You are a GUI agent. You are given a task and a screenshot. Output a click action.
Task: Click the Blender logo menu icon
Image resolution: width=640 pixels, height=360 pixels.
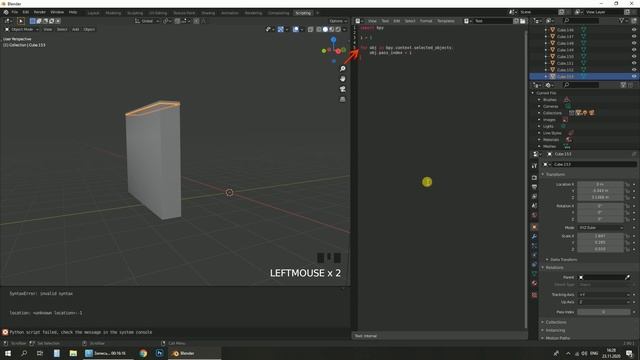(6, 12)
